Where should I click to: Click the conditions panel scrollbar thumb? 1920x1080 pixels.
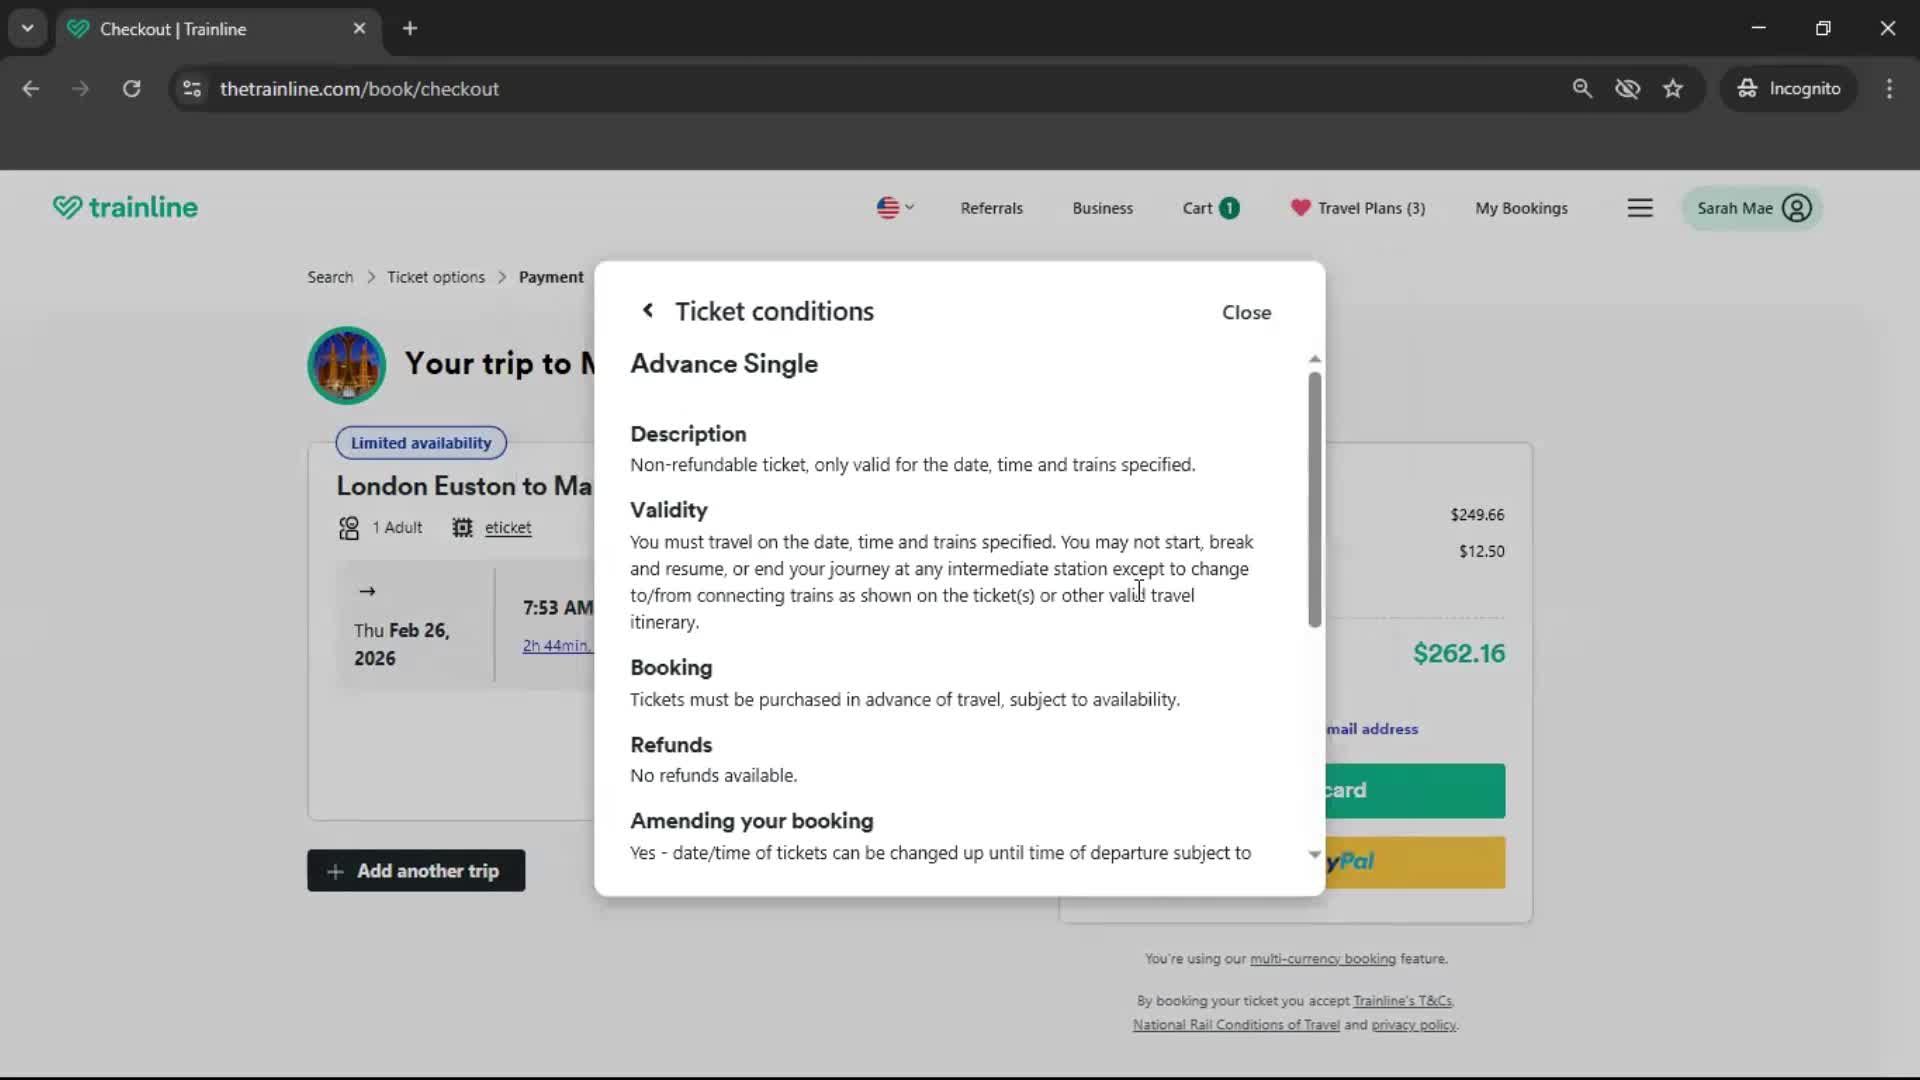(1313, 500)
